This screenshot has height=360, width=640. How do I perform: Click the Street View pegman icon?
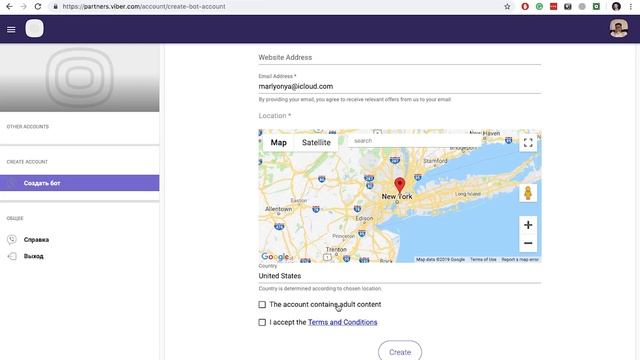pos(528,193)
